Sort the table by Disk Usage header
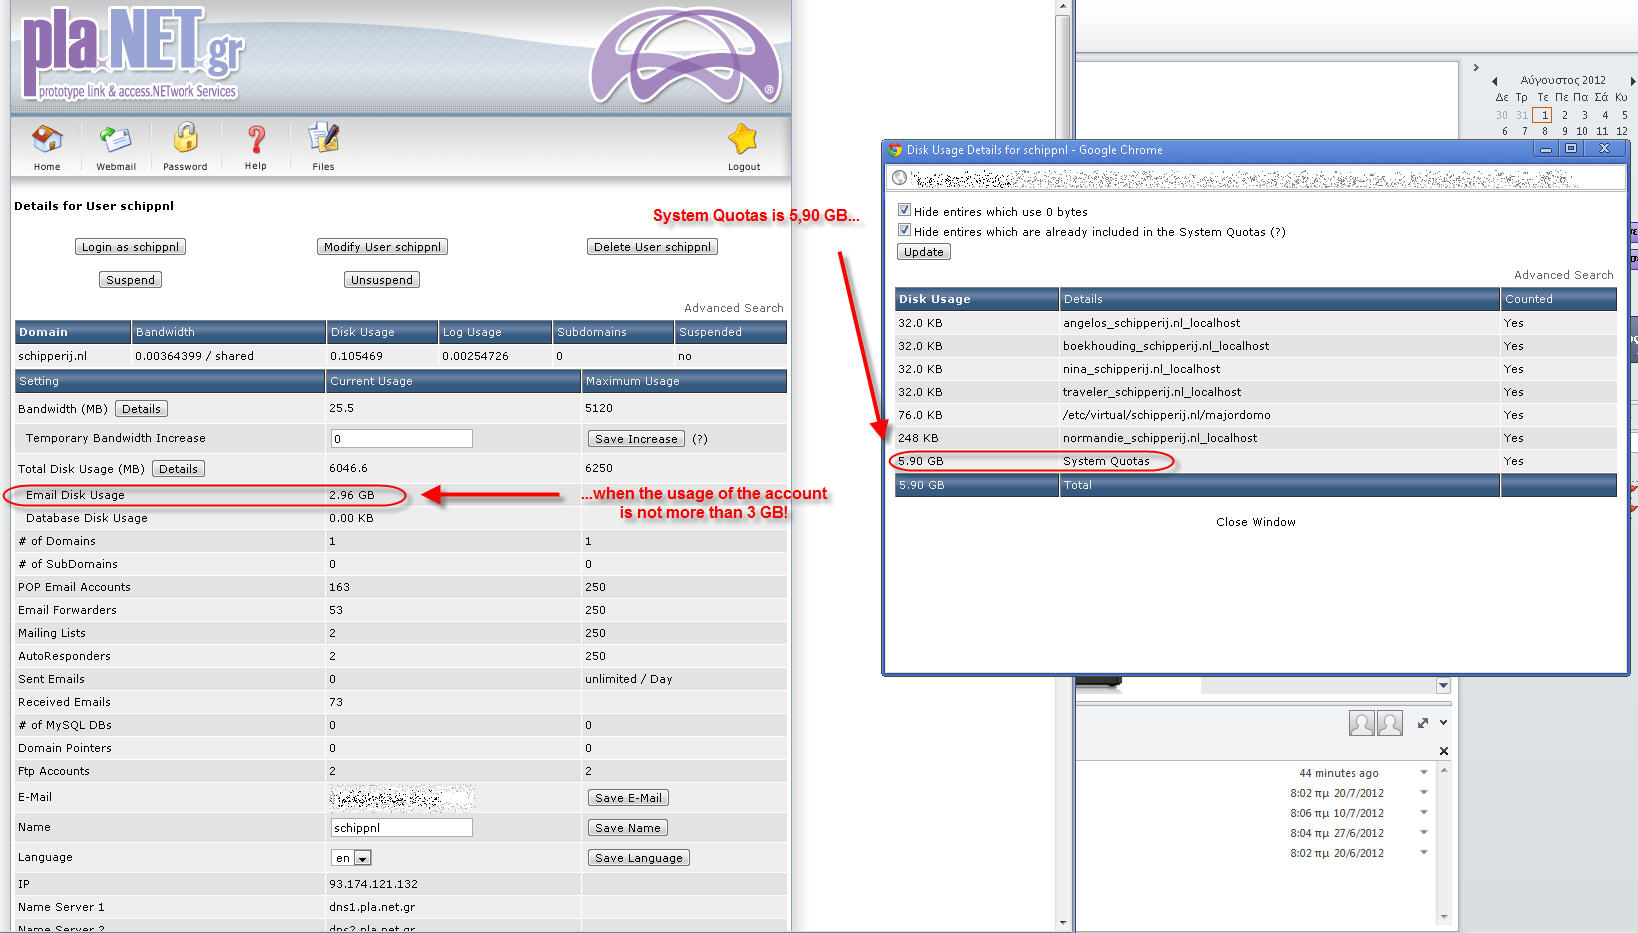This screenshot has width=1638, height=933. [x=934, y=299]
